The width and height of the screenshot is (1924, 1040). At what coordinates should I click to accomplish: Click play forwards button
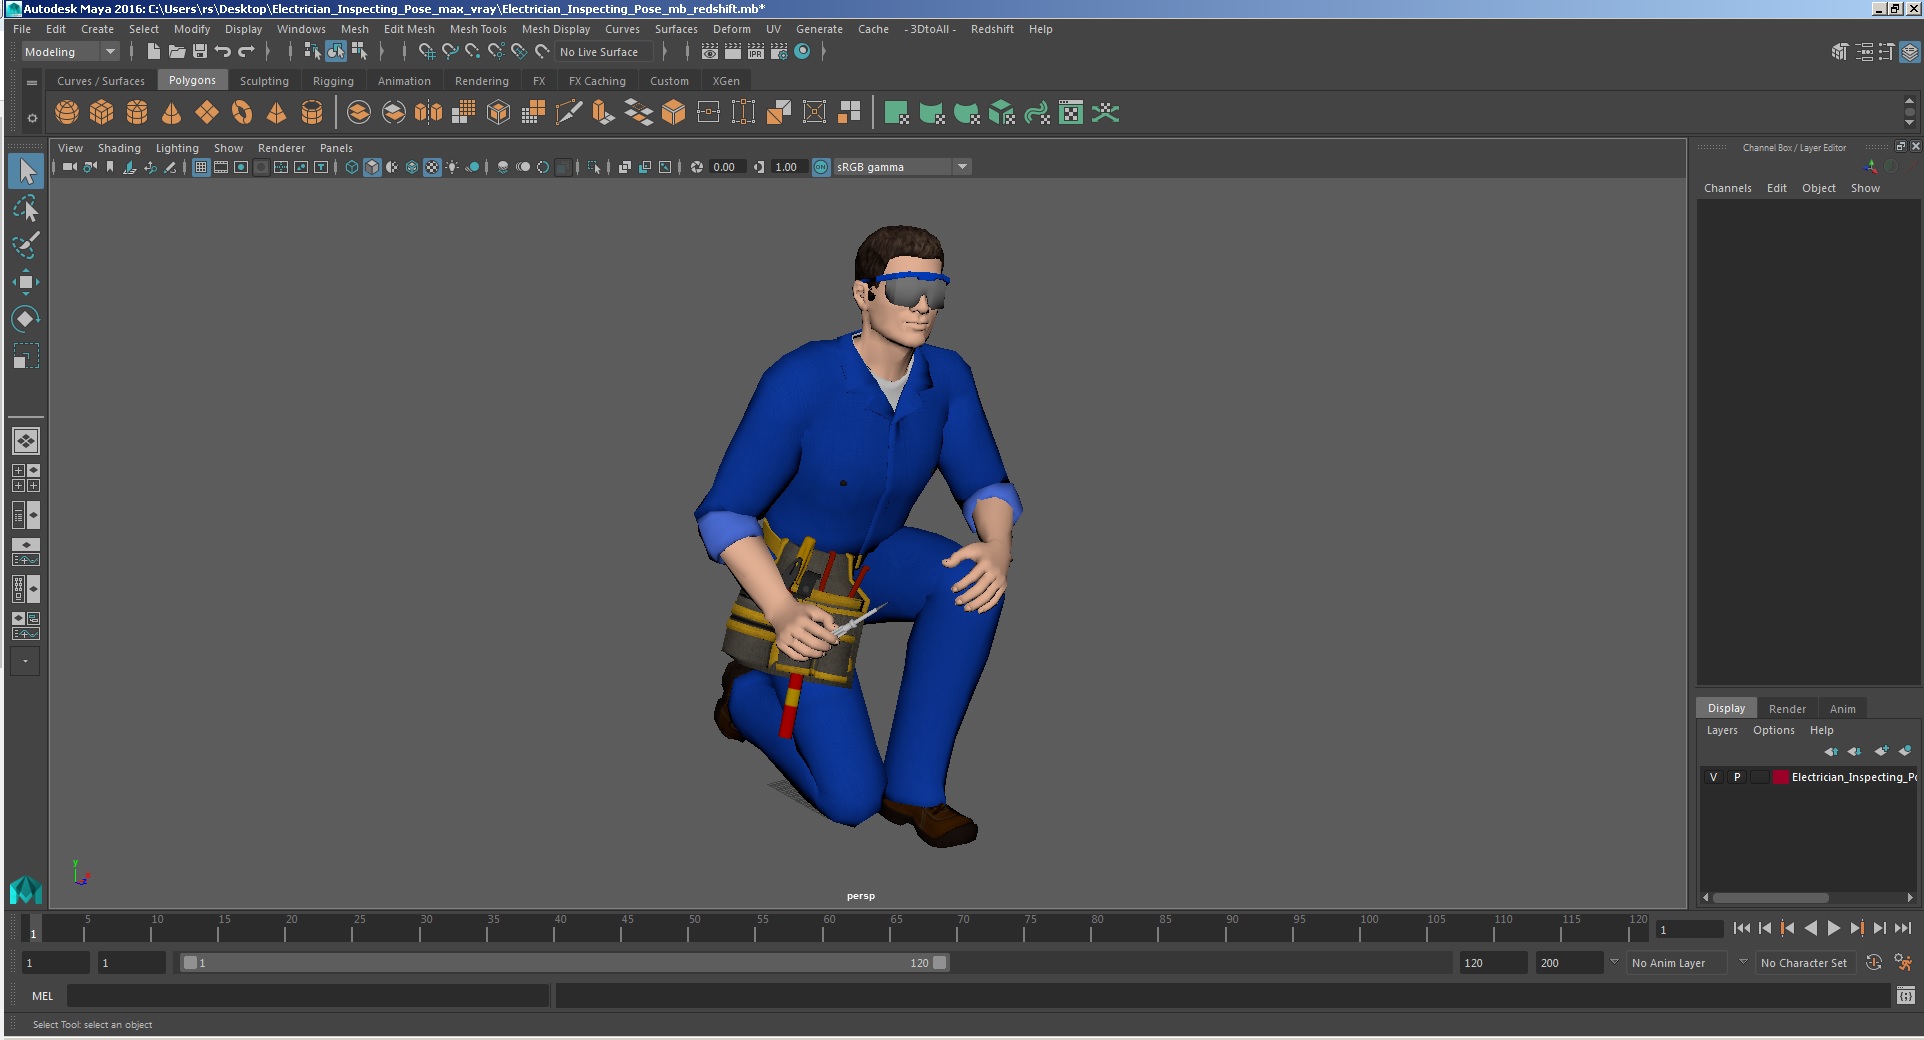(1834, 929)
